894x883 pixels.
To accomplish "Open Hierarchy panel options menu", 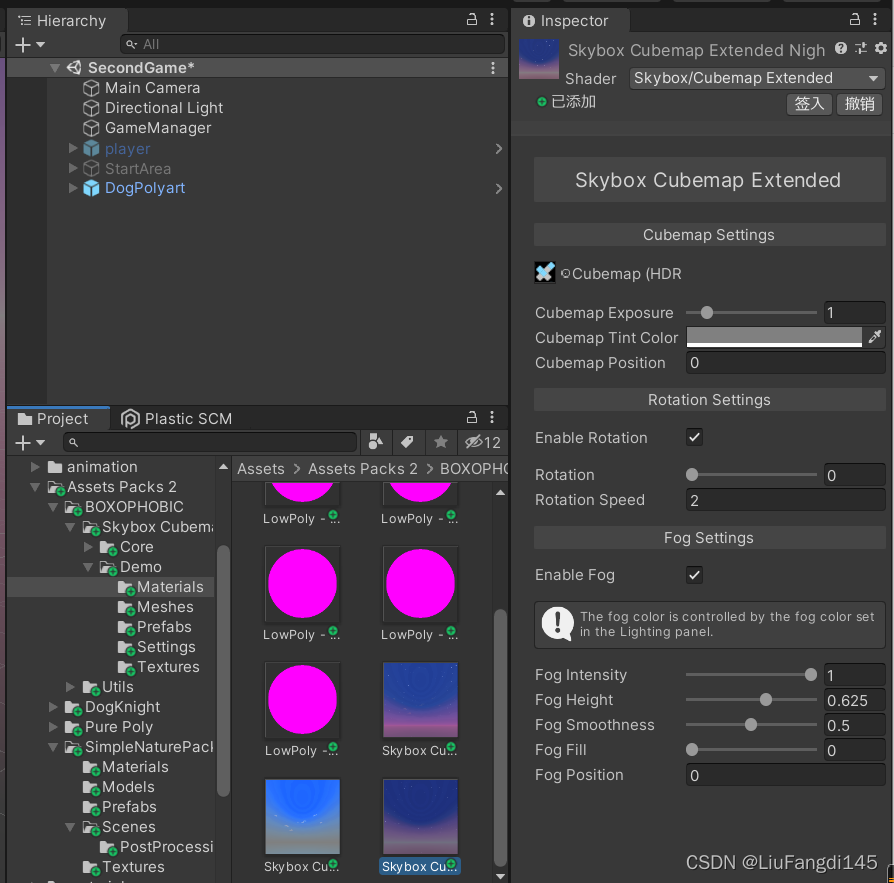I will (492, 19).
